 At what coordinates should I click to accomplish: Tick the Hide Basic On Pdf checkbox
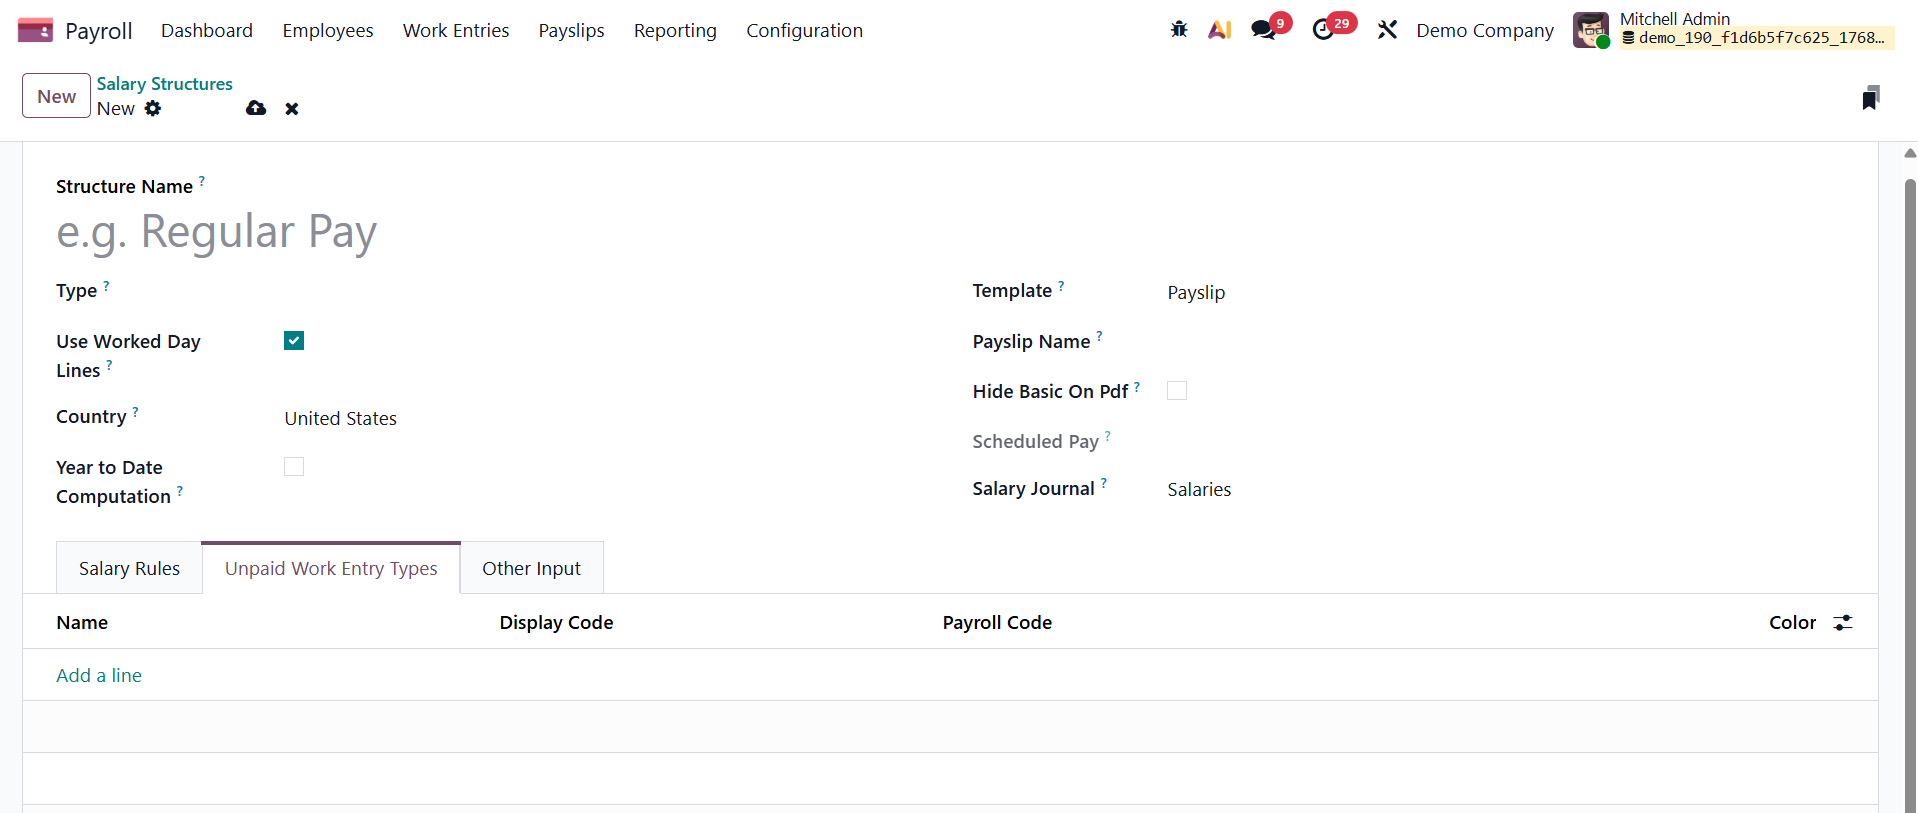(1177, 391)
